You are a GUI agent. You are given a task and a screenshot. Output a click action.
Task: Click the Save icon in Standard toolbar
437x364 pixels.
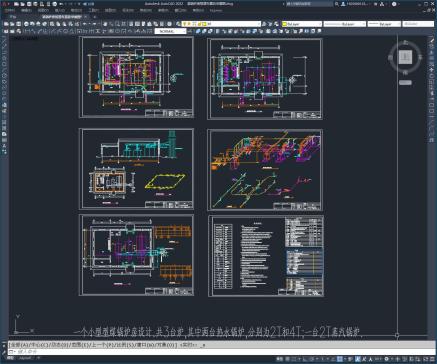(19, 24)
